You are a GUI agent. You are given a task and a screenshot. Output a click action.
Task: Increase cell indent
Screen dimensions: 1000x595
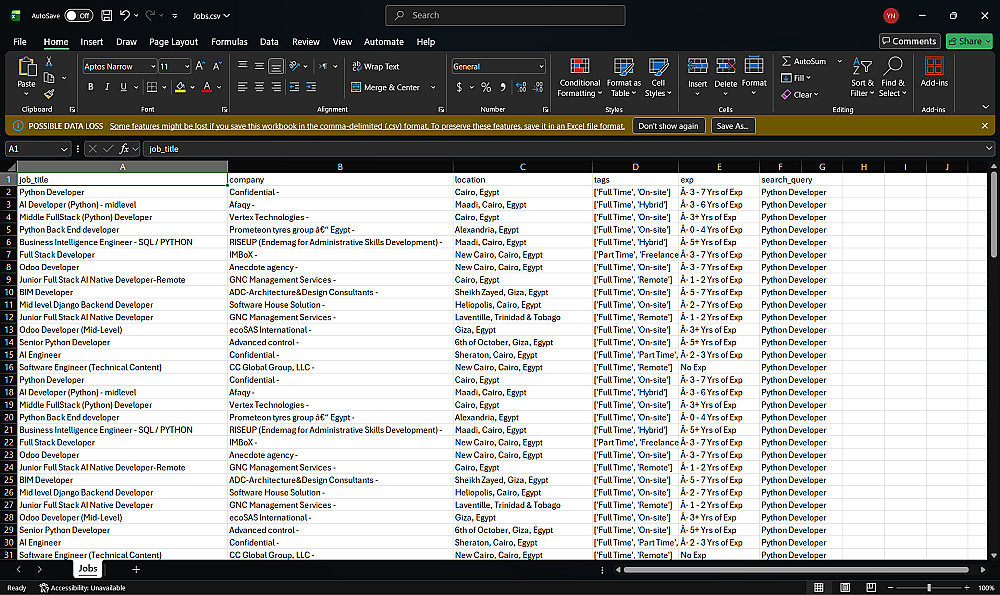tap(311, 87)
